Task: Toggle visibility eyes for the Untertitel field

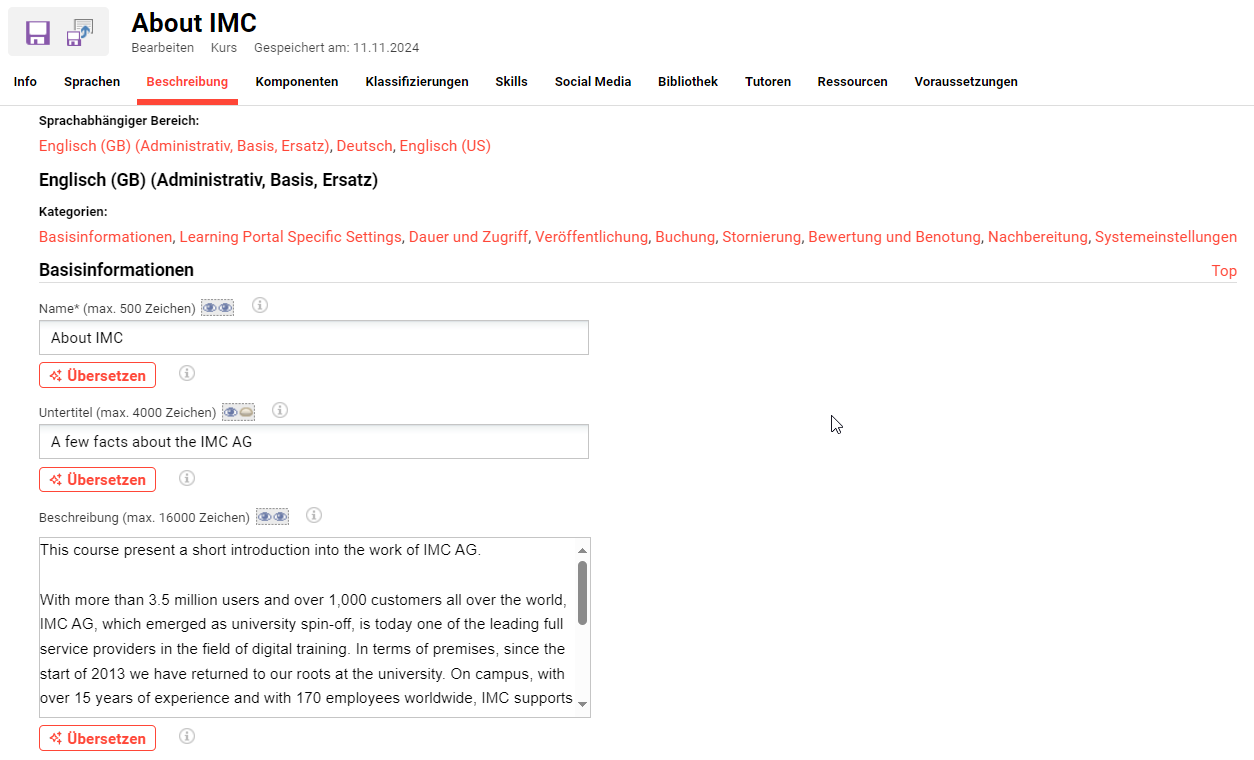Action: [x=238, y=412]
